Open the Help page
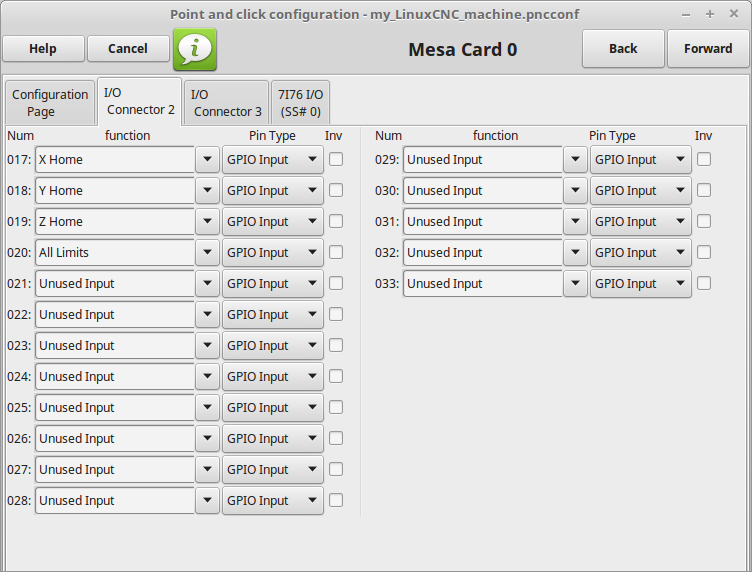The width and height of the screenshot is (752, 572). tap(43, 48)
